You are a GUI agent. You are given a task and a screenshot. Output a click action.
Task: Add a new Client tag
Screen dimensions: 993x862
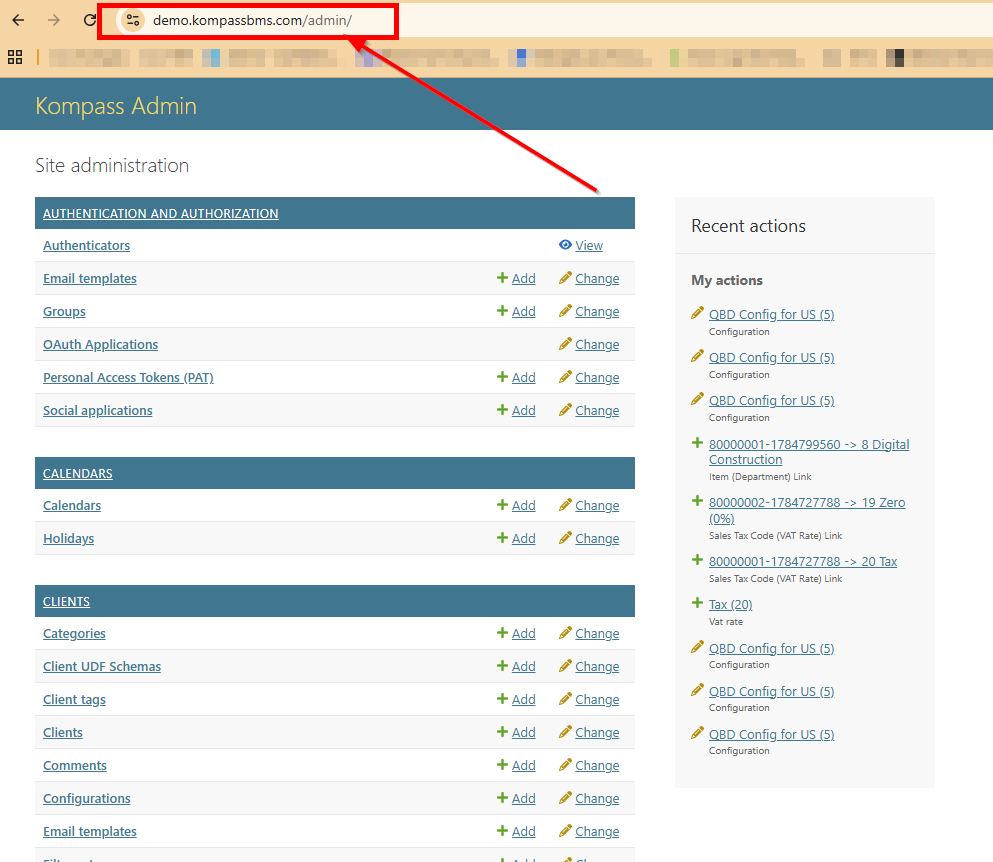516,699
